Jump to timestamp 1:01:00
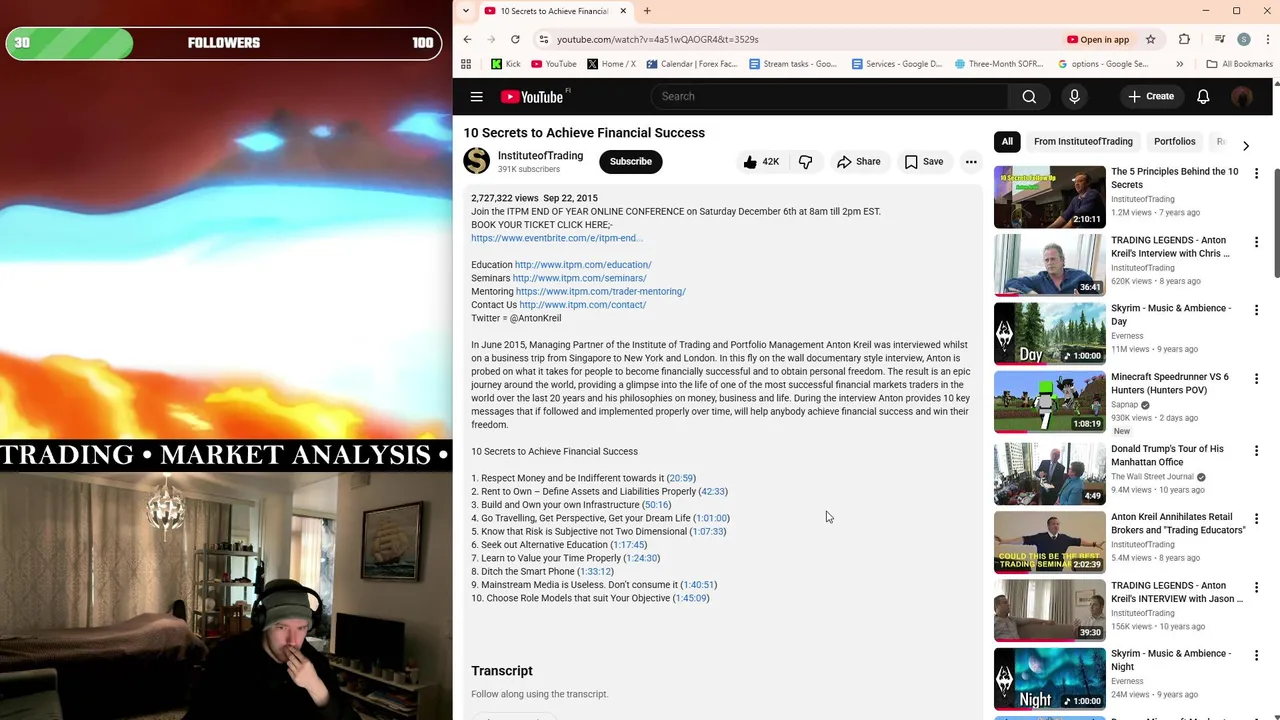Screen dimensions: 1280x720 tap(711, 518)
